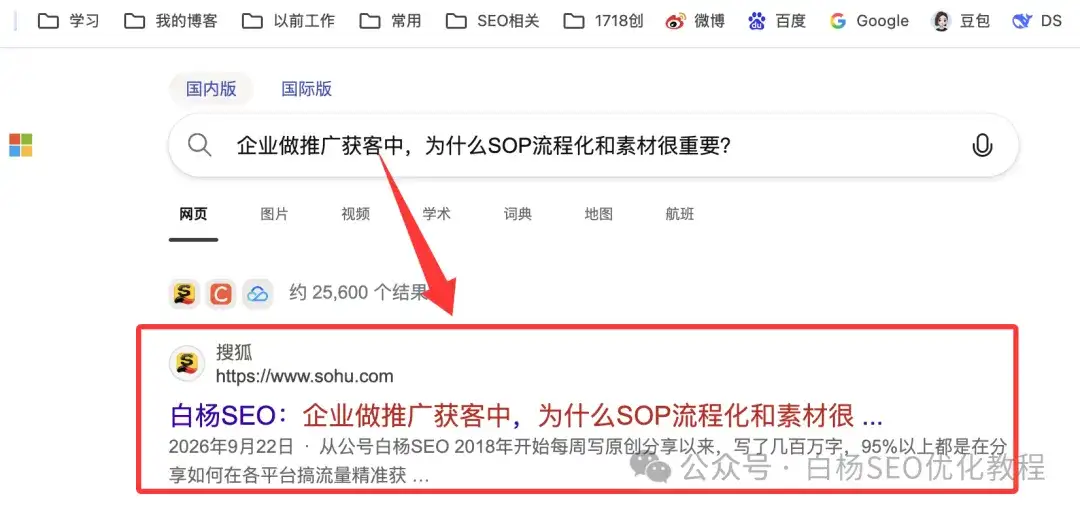Expand the SEO相关 bookmark folder

[x=492, y=21]
